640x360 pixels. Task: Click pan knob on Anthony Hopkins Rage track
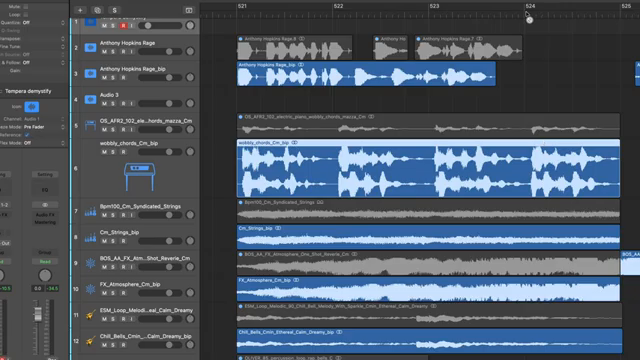click(x=190, y=51)
